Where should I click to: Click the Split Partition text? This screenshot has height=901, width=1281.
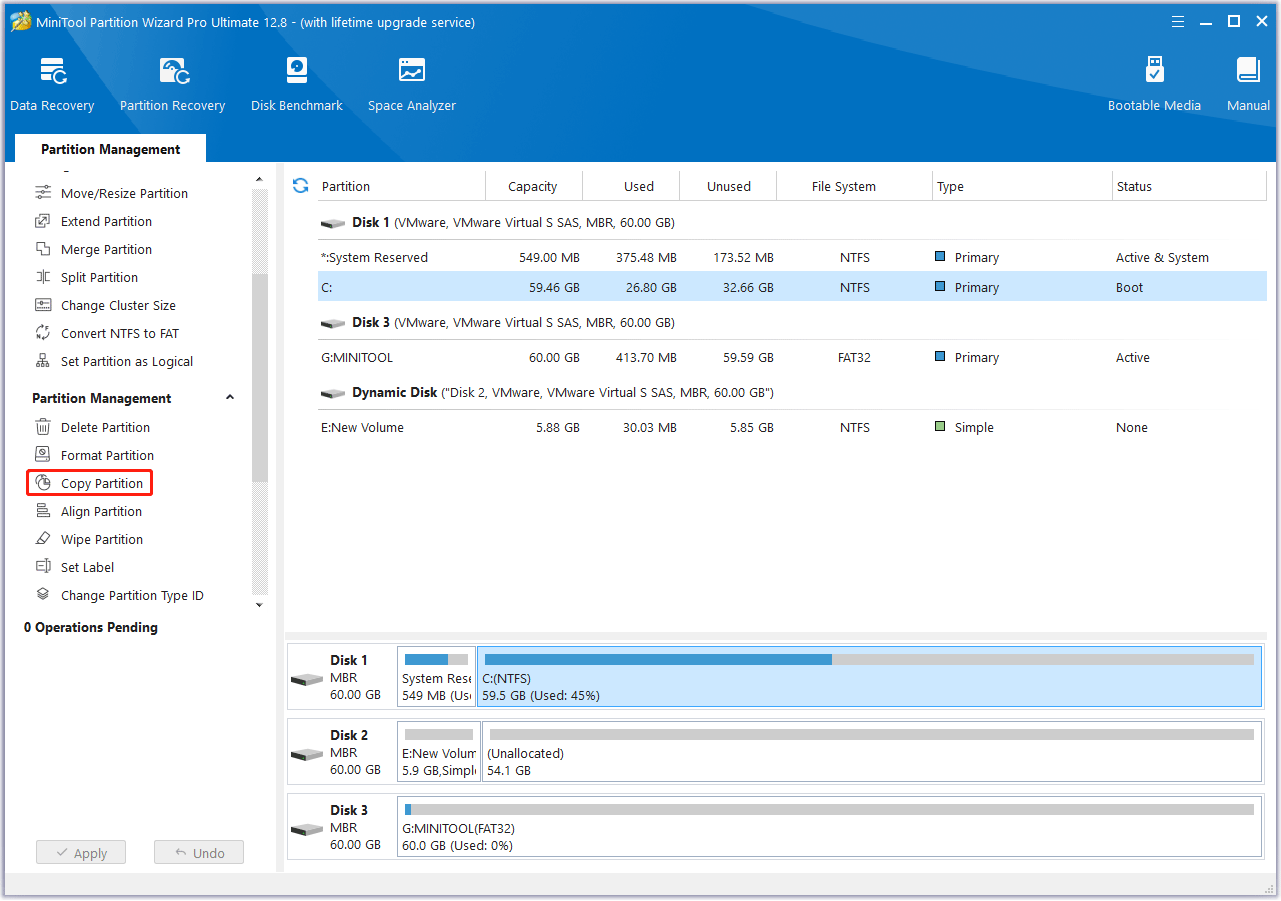[100, 277]
